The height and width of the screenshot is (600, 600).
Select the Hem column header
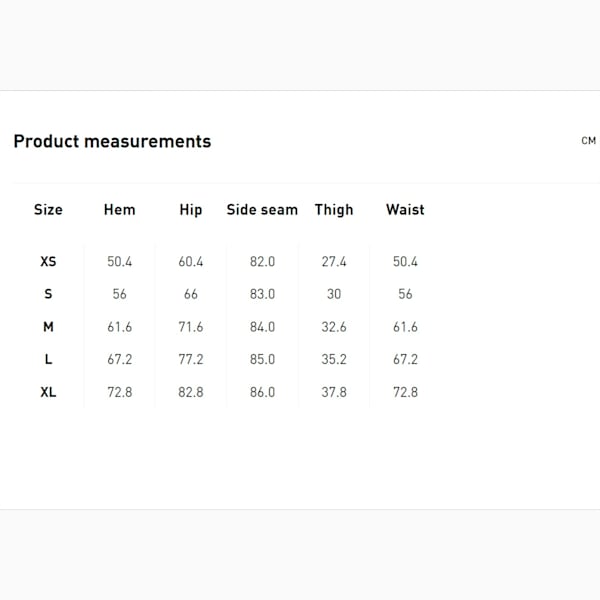click(119, 210)
